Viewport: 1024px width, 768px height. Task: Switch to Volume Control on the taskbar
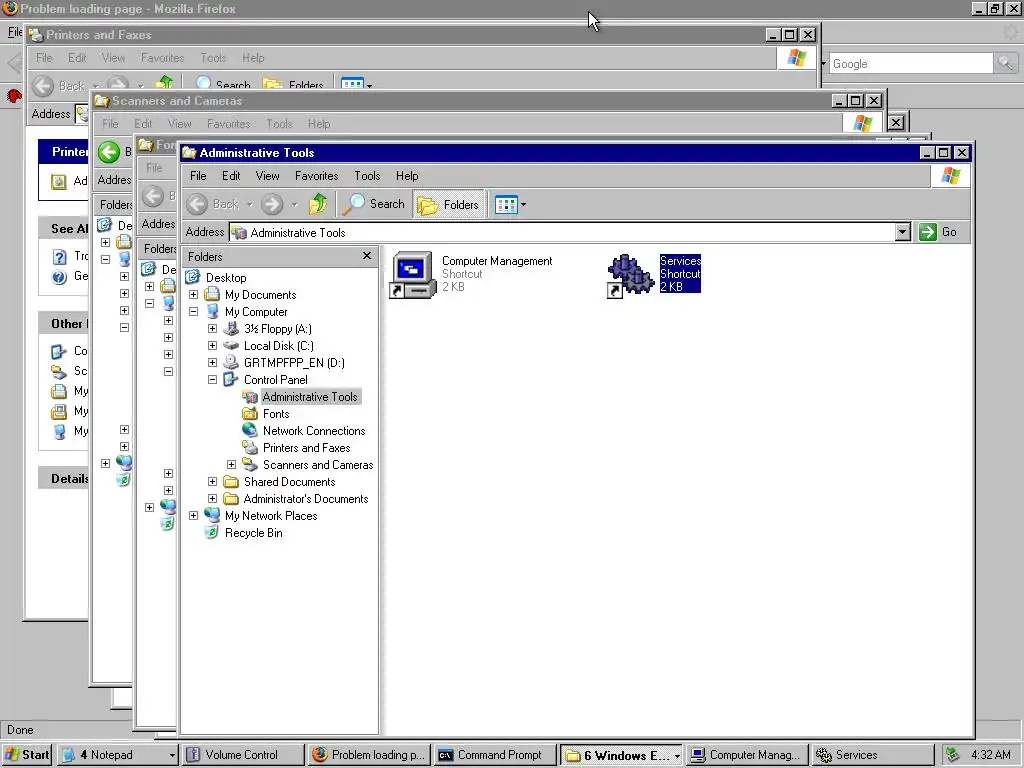pos(242,755)
